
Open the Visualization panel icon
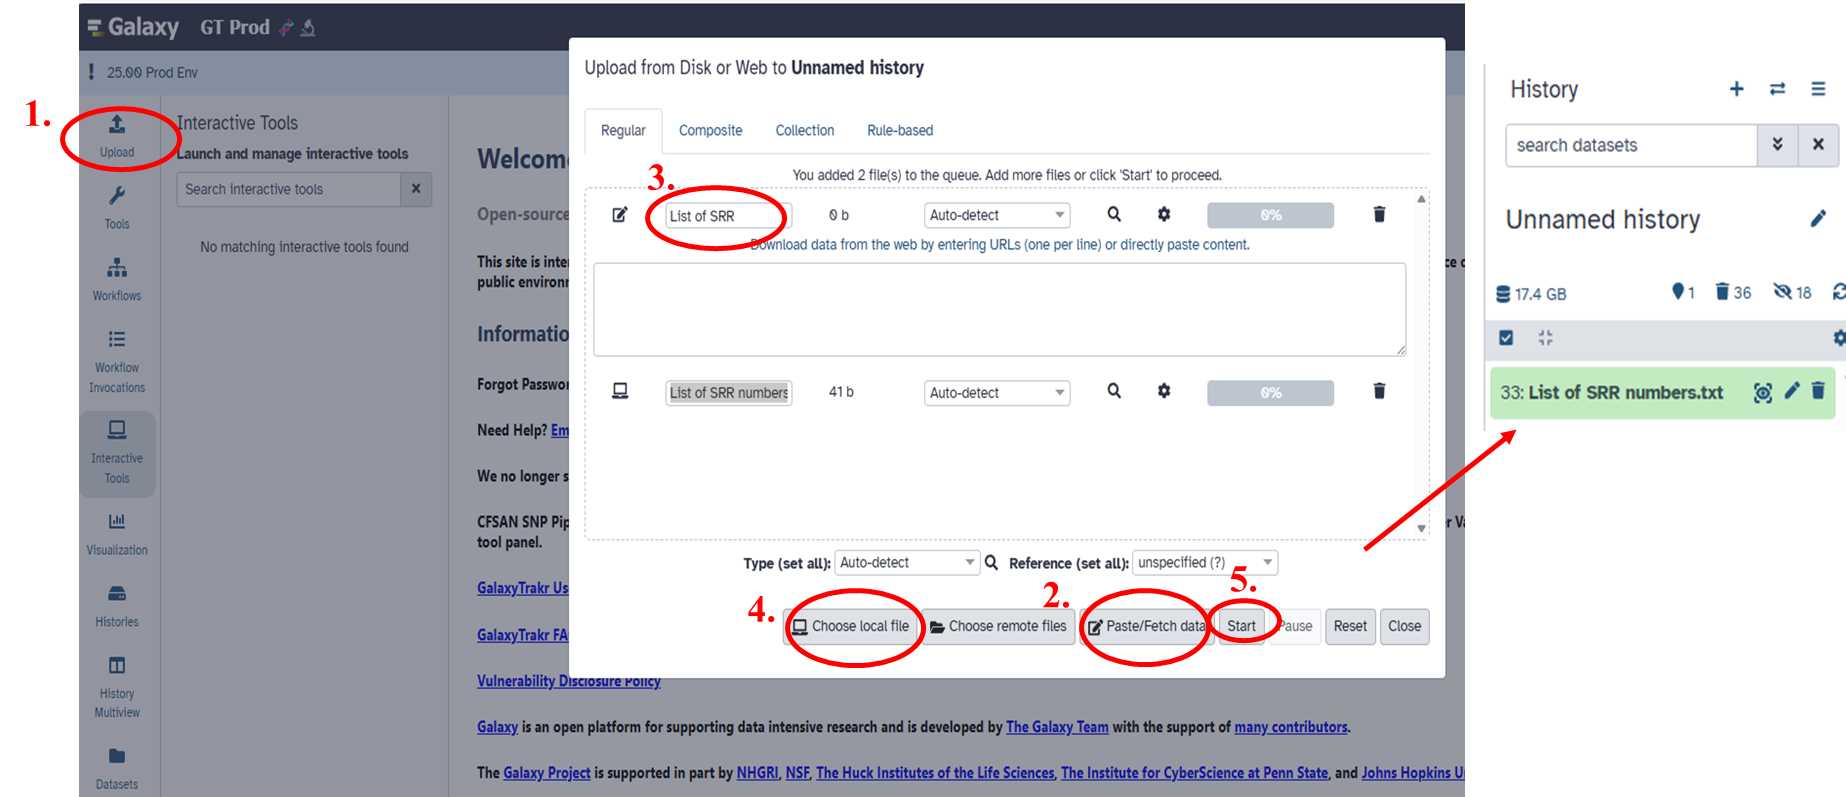[x=117, y=532]
